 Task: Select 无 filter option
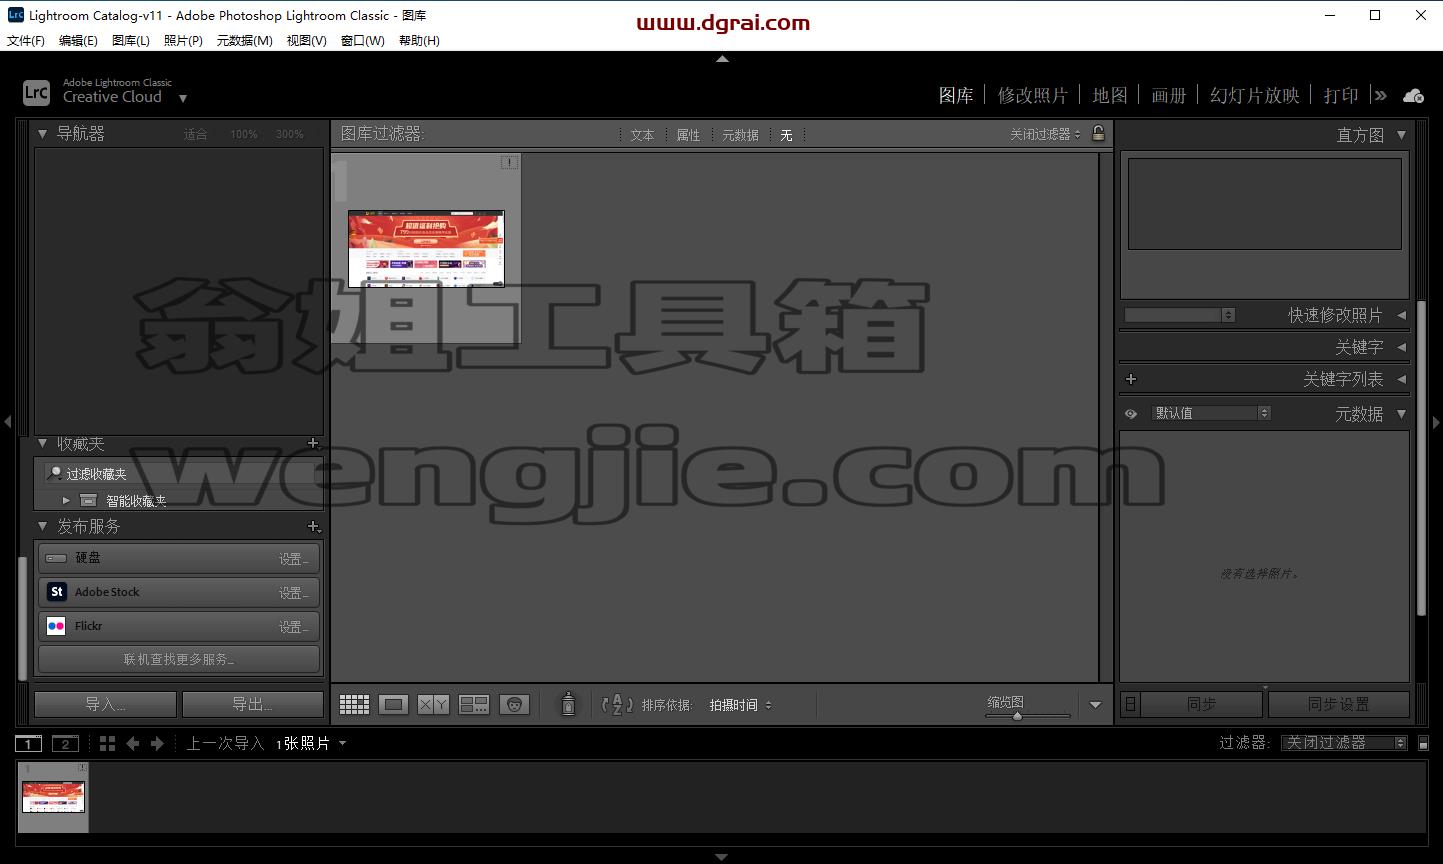pyautogui.click(x=786, y=135)
